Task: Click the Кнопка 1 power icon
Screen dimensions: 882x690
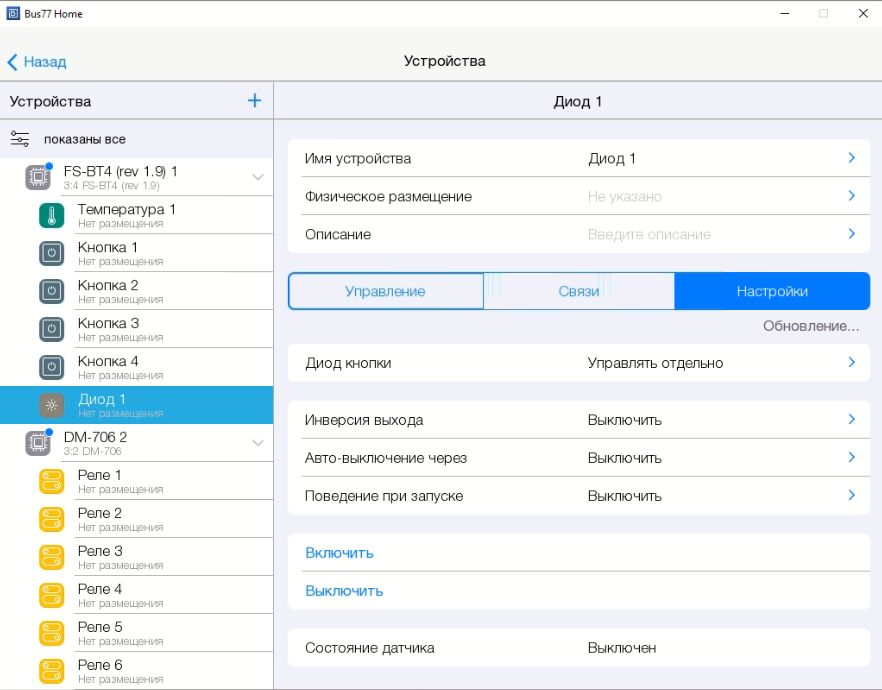Action: pos(51,253)
